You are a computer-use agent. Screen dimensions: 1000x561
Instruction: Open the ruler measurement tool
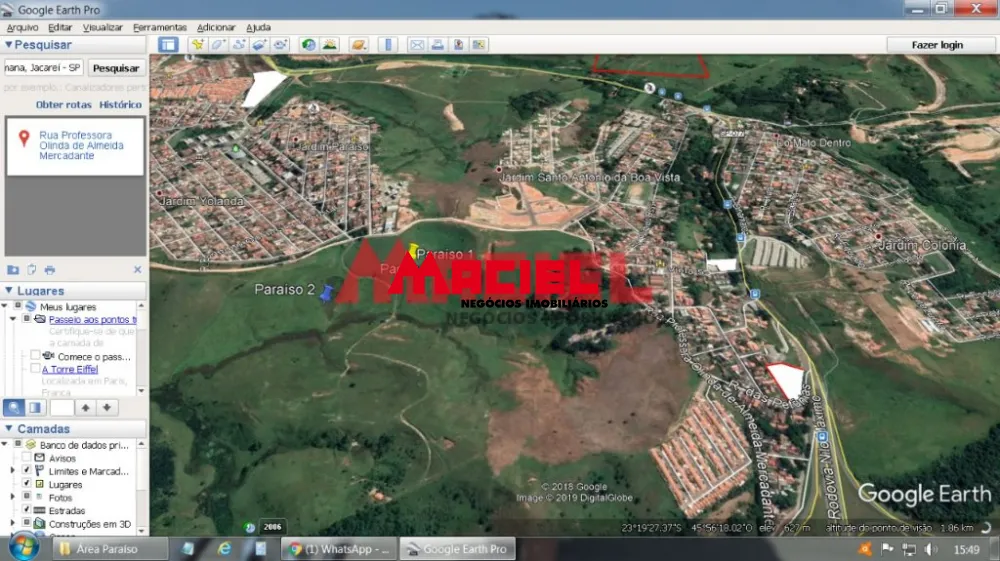click(x=388, y=45)
